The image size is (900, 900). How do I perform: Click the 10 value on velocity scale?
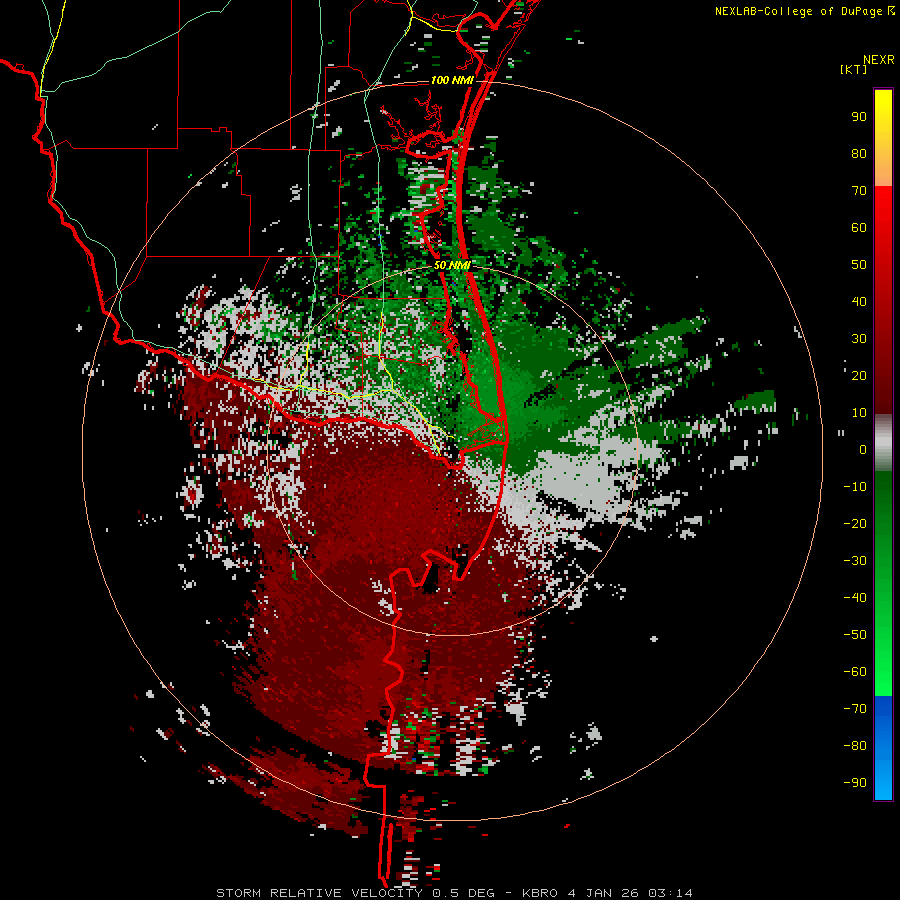pos(859,413)
